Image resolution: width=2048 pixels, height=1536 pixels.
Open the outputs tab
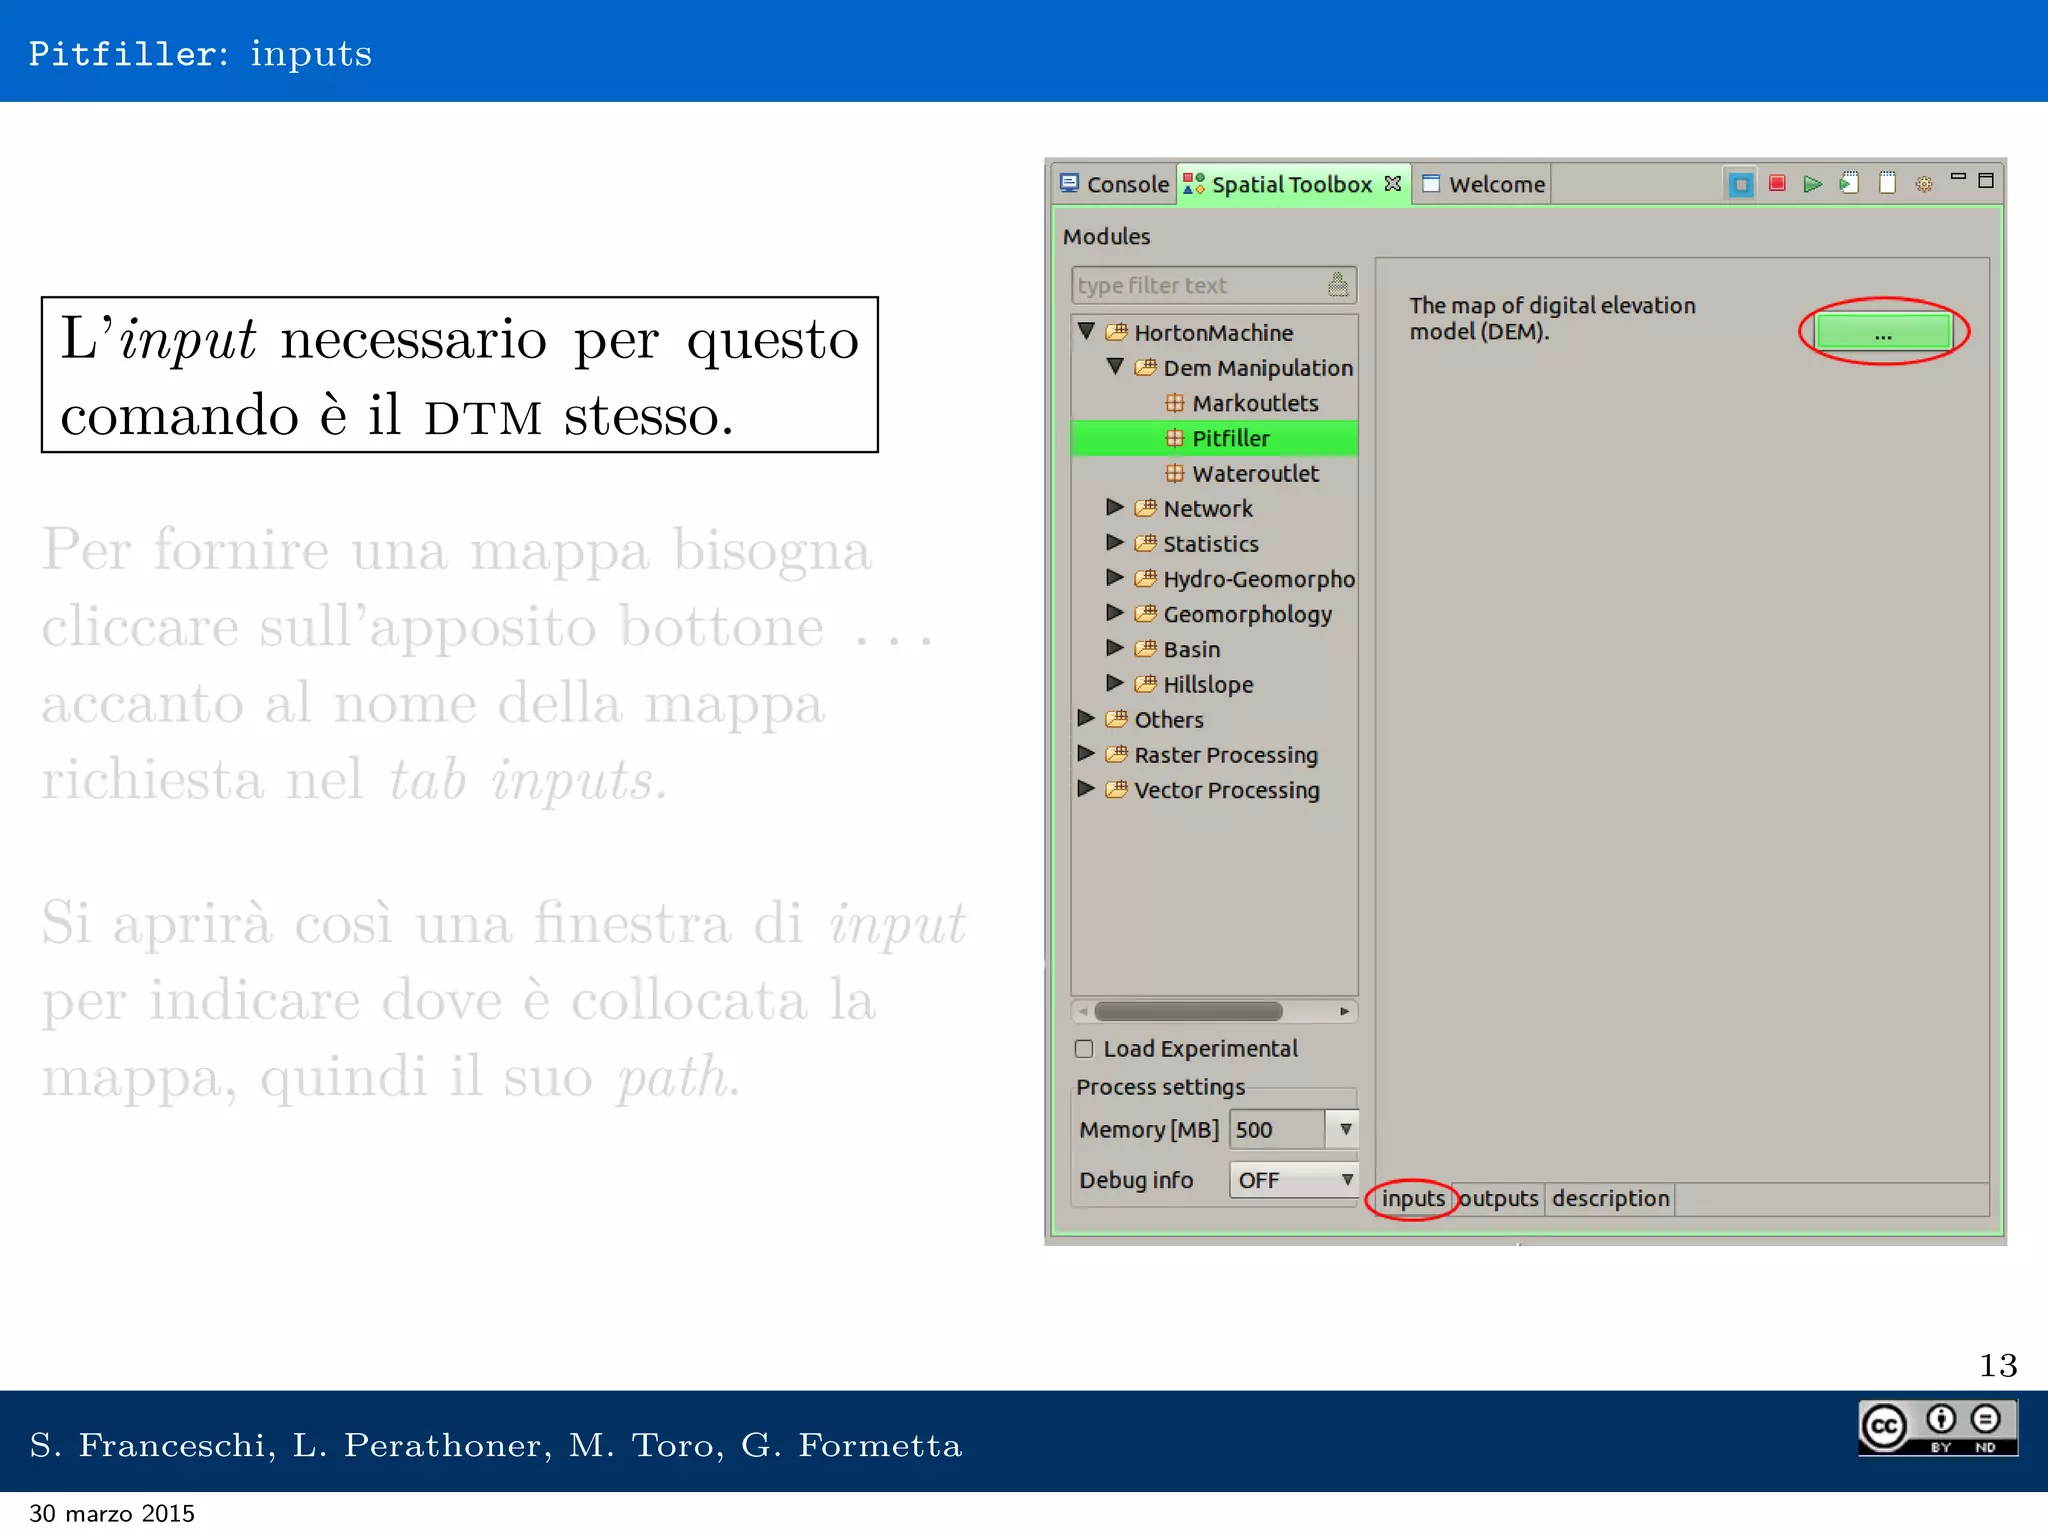coord(1498,1198)
